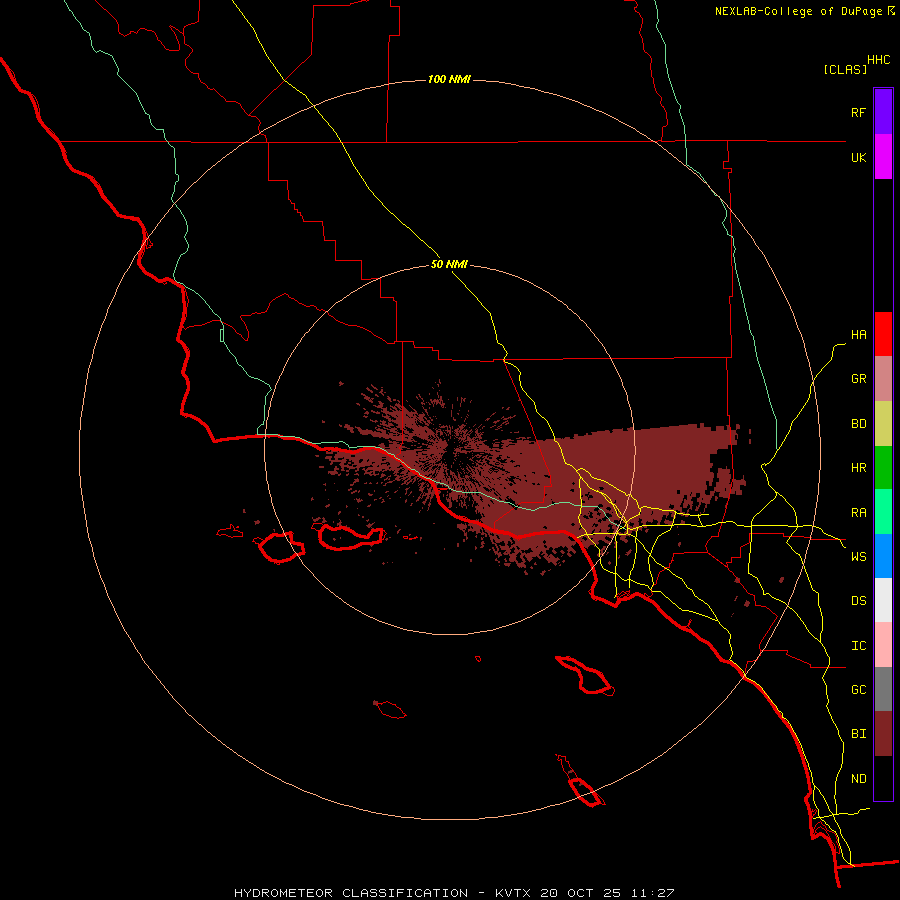
Task: Click the DS legend label
Action: [x=858, y=601]
